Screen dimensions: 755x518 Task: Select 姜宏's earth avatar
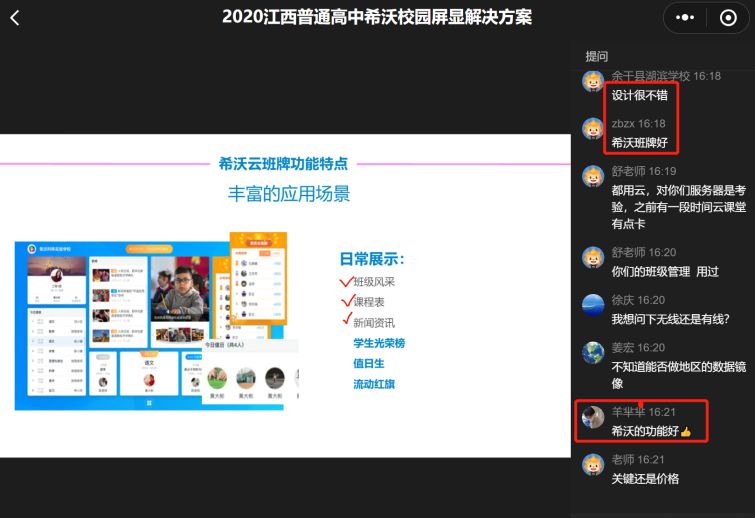pyautogui.click(x=593, y=352)
